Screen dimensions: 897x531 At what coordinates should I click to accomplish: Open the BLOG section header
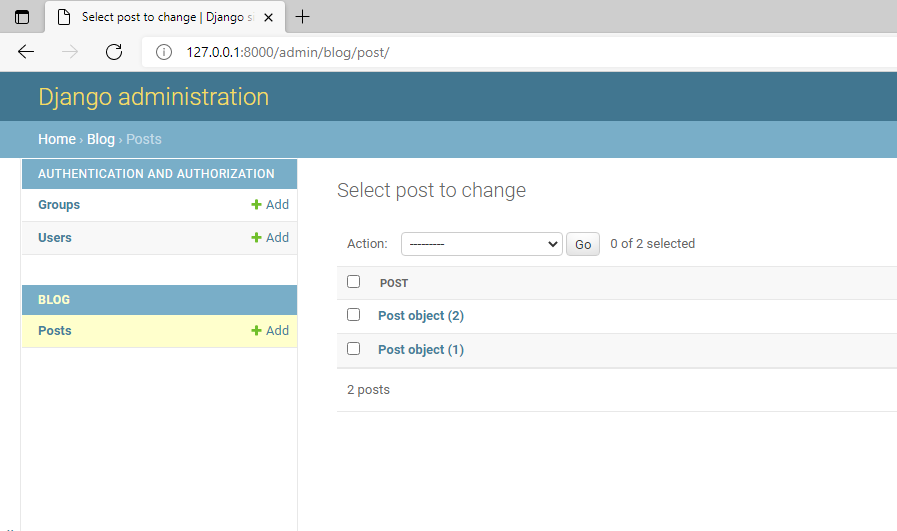coord(54,300)
